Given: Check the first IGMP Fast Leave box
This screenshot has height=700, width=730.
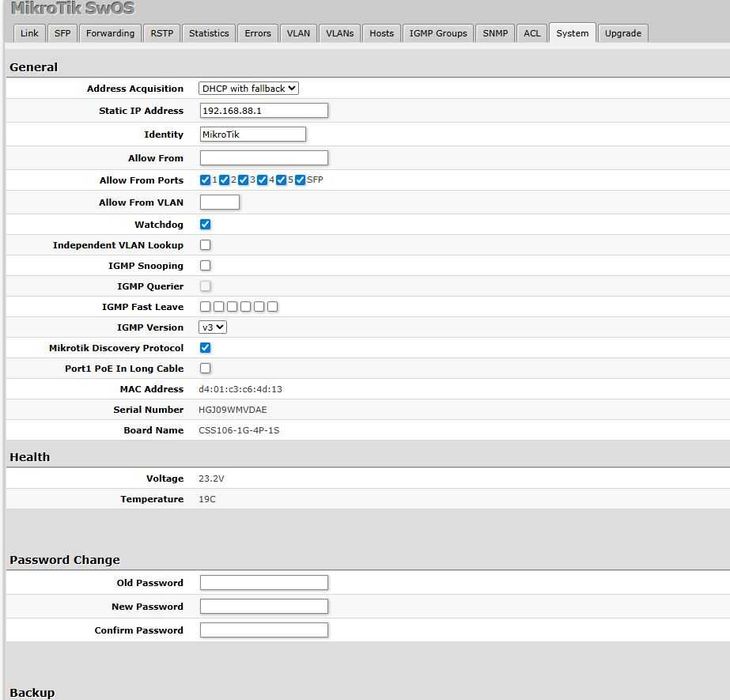Looking at the screenshot, I should click(x=205, y=307).
